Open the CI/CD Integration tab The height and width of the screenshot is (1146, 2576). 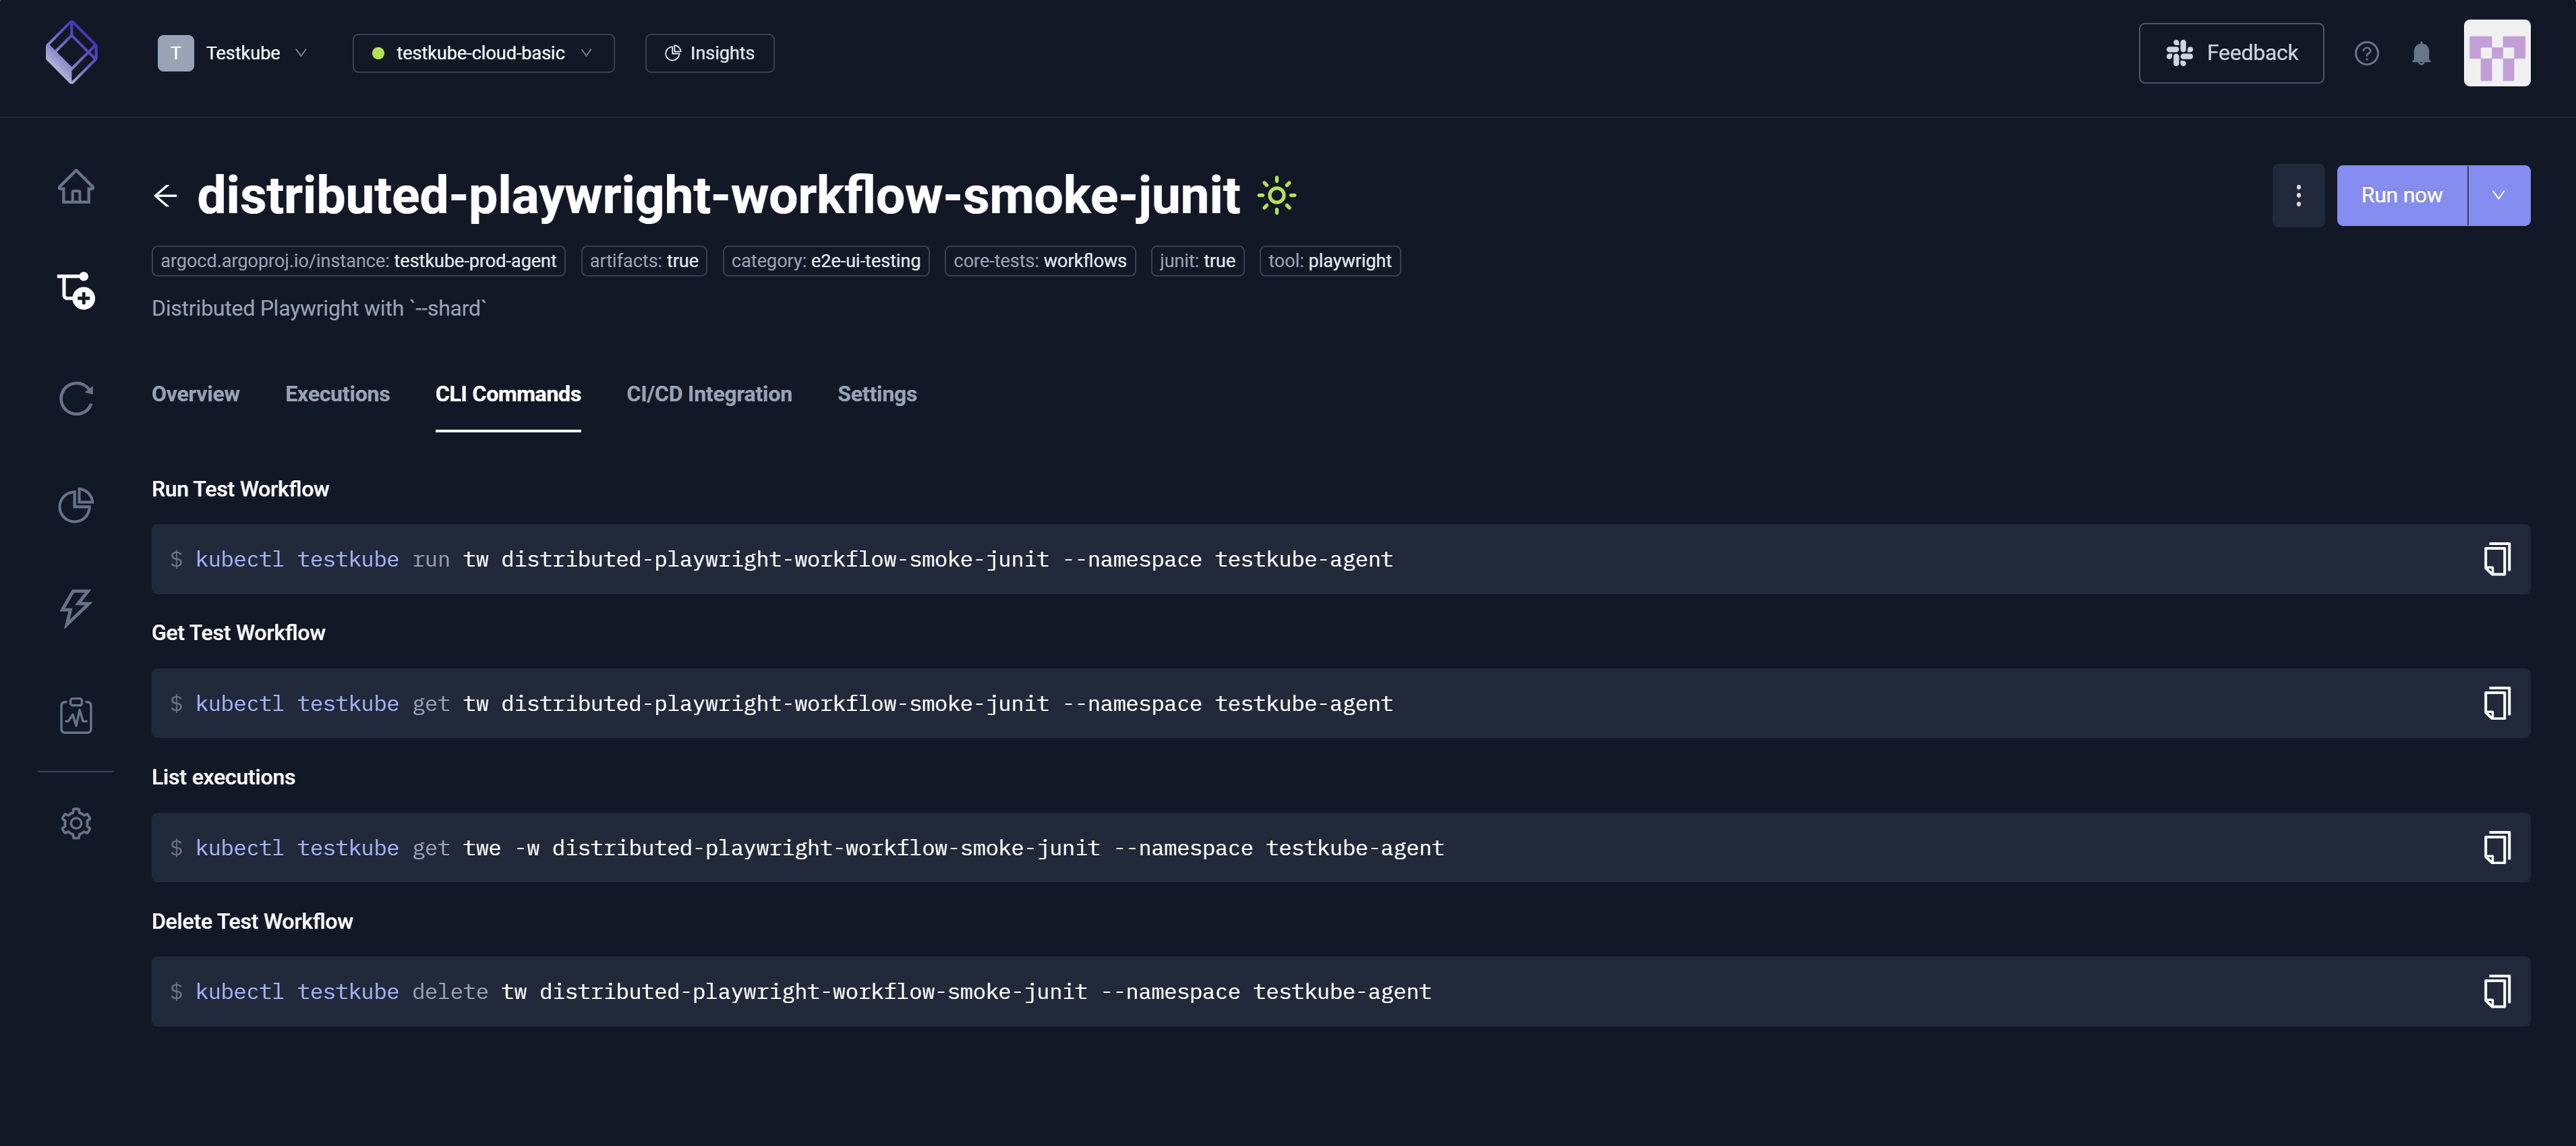point(709,394)
